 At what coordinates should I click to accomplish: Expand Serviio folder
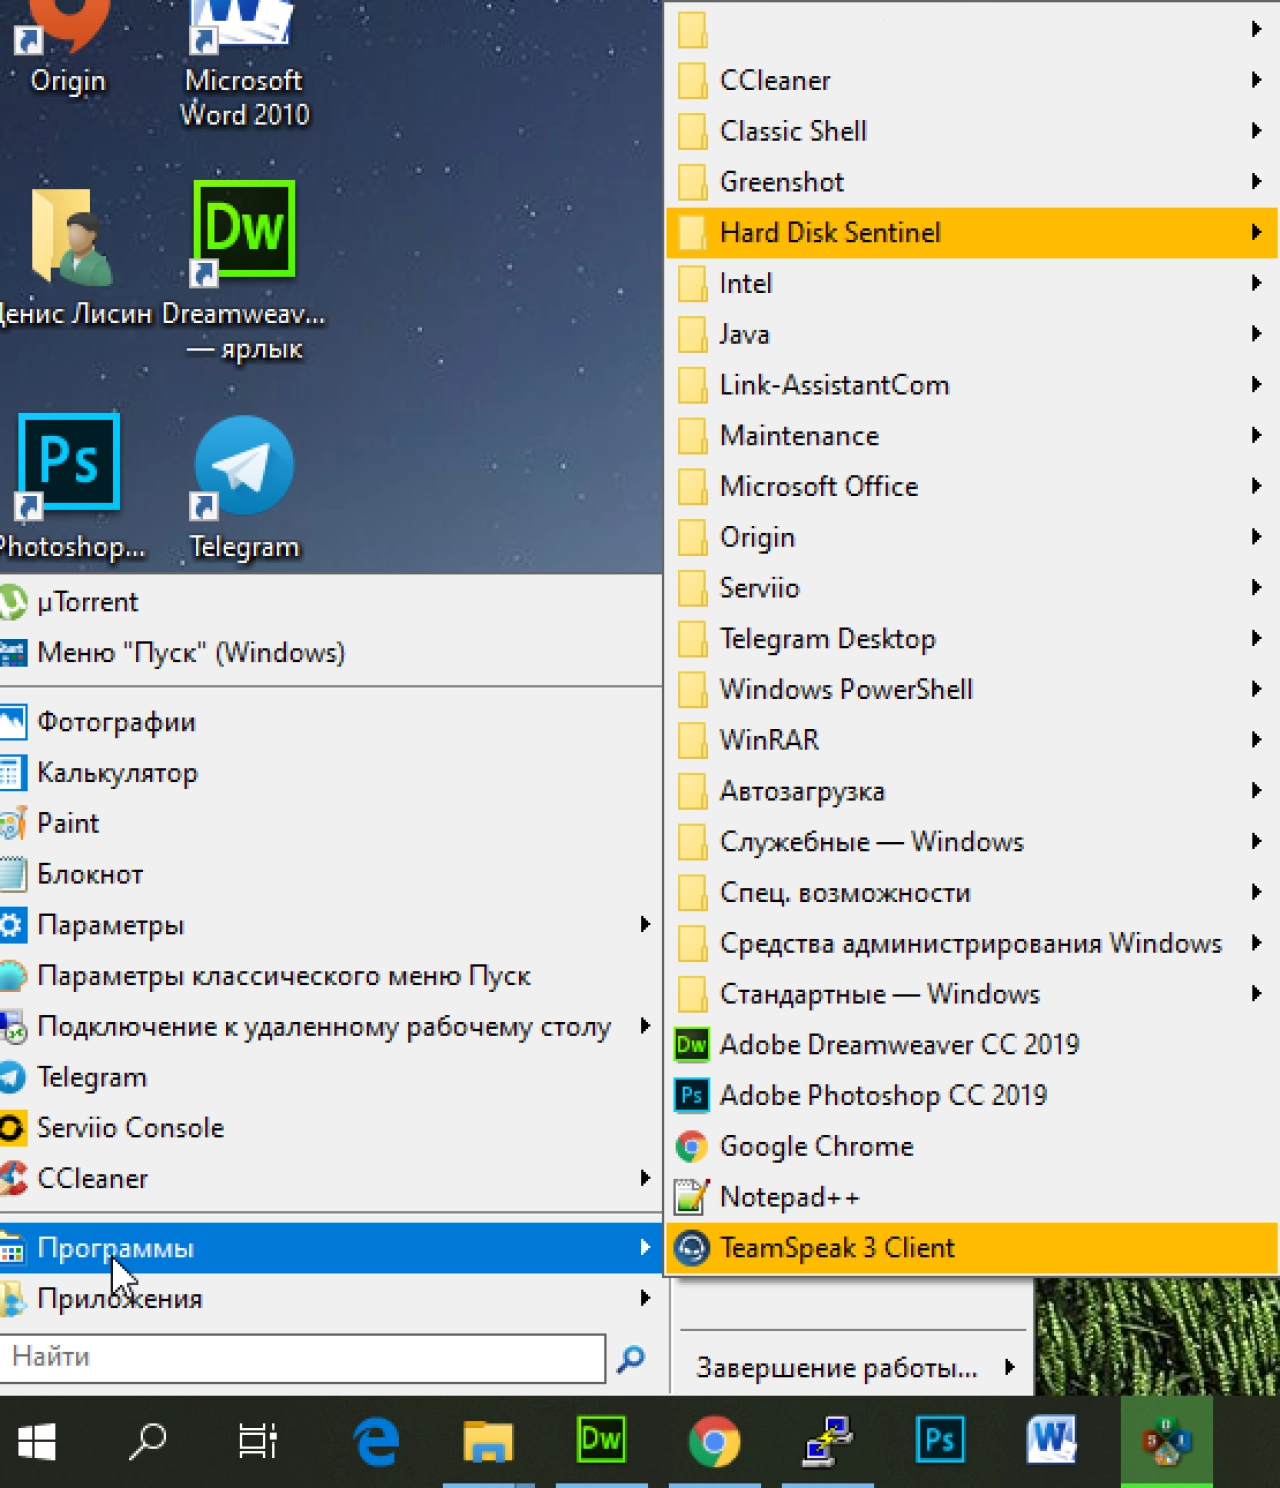[972, 588]
